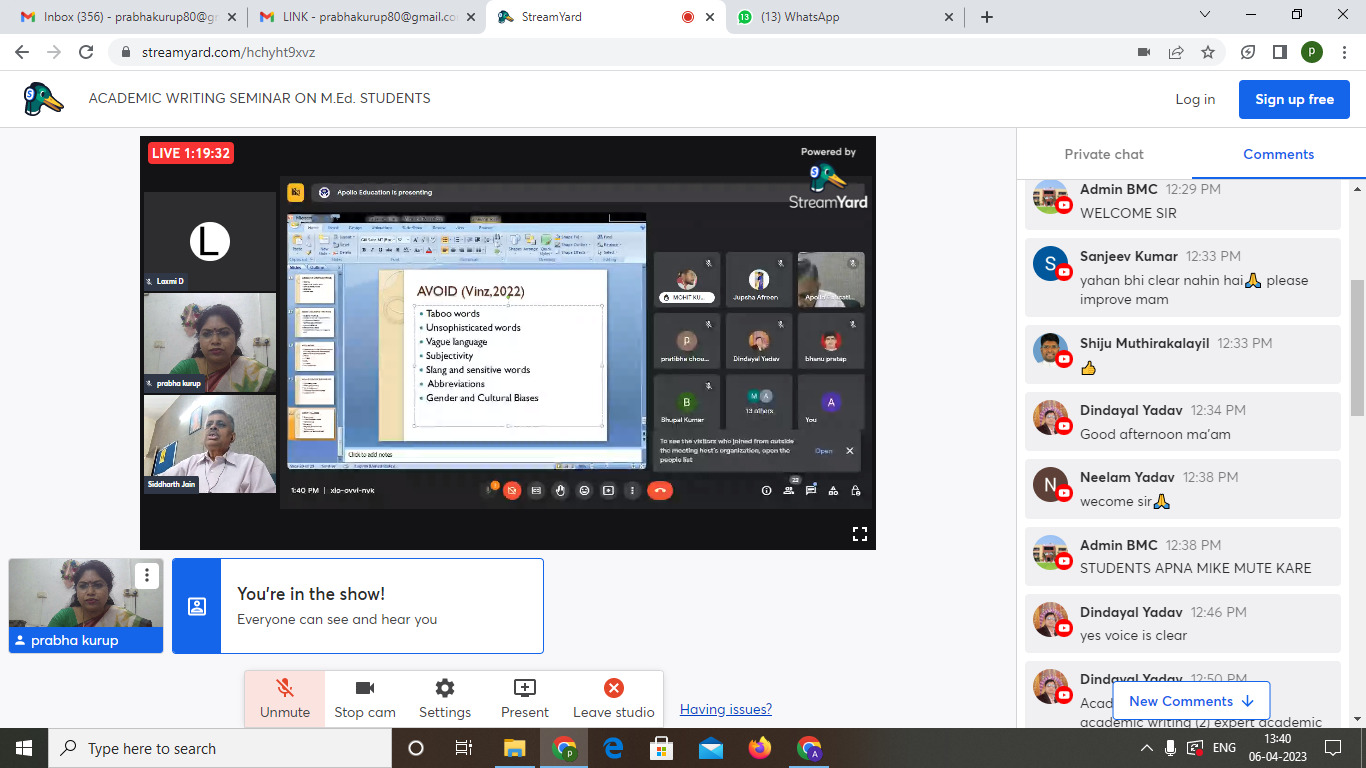Click the Windows taskbar search box

(x=220, y=748)
